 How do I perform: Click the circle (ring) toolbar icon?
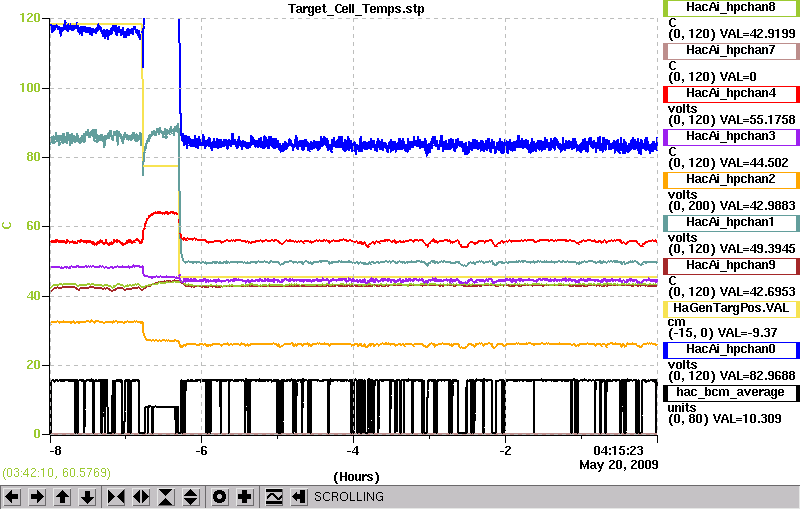click(x=219, y=496)
